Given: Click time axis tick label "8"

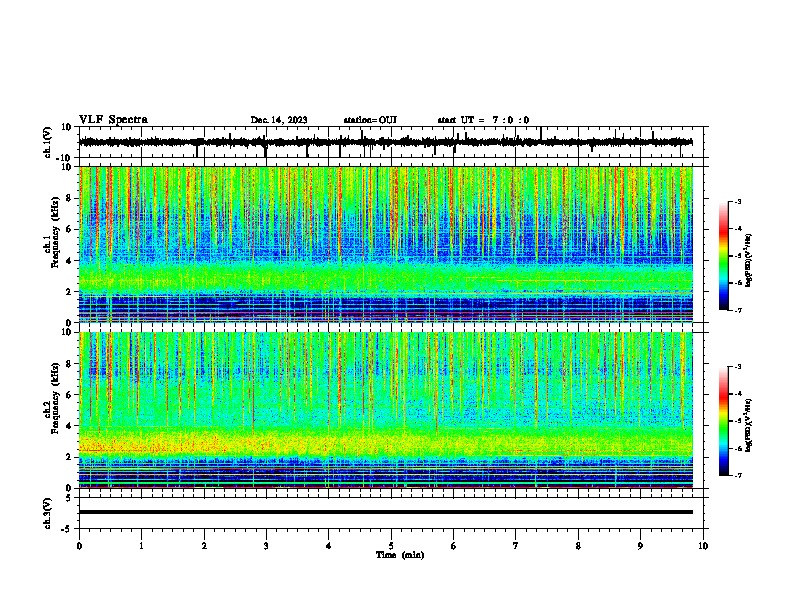Looking at the screenshot, I should [x=578, y=546].
